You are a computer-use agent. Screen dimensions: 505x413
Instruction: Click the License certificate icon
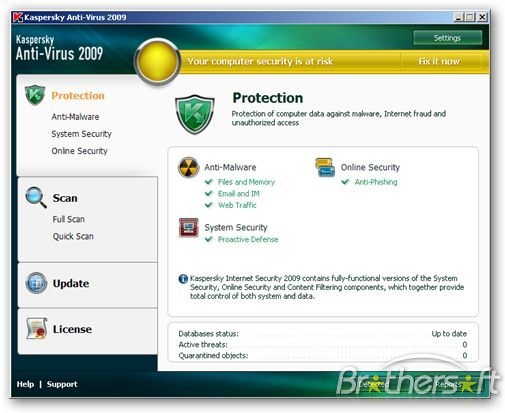click(x=37, y=329)
